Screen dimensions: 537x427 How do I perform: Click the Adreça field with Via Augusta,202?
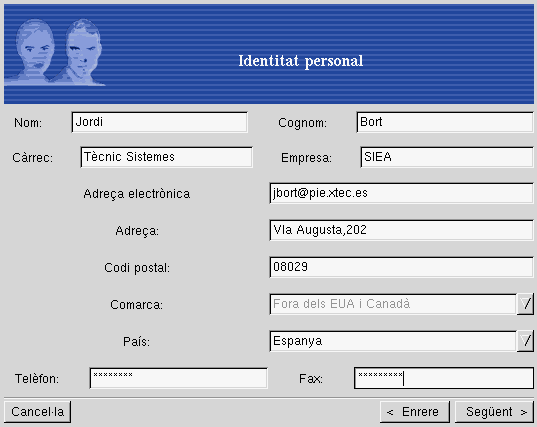click(401, 230)
